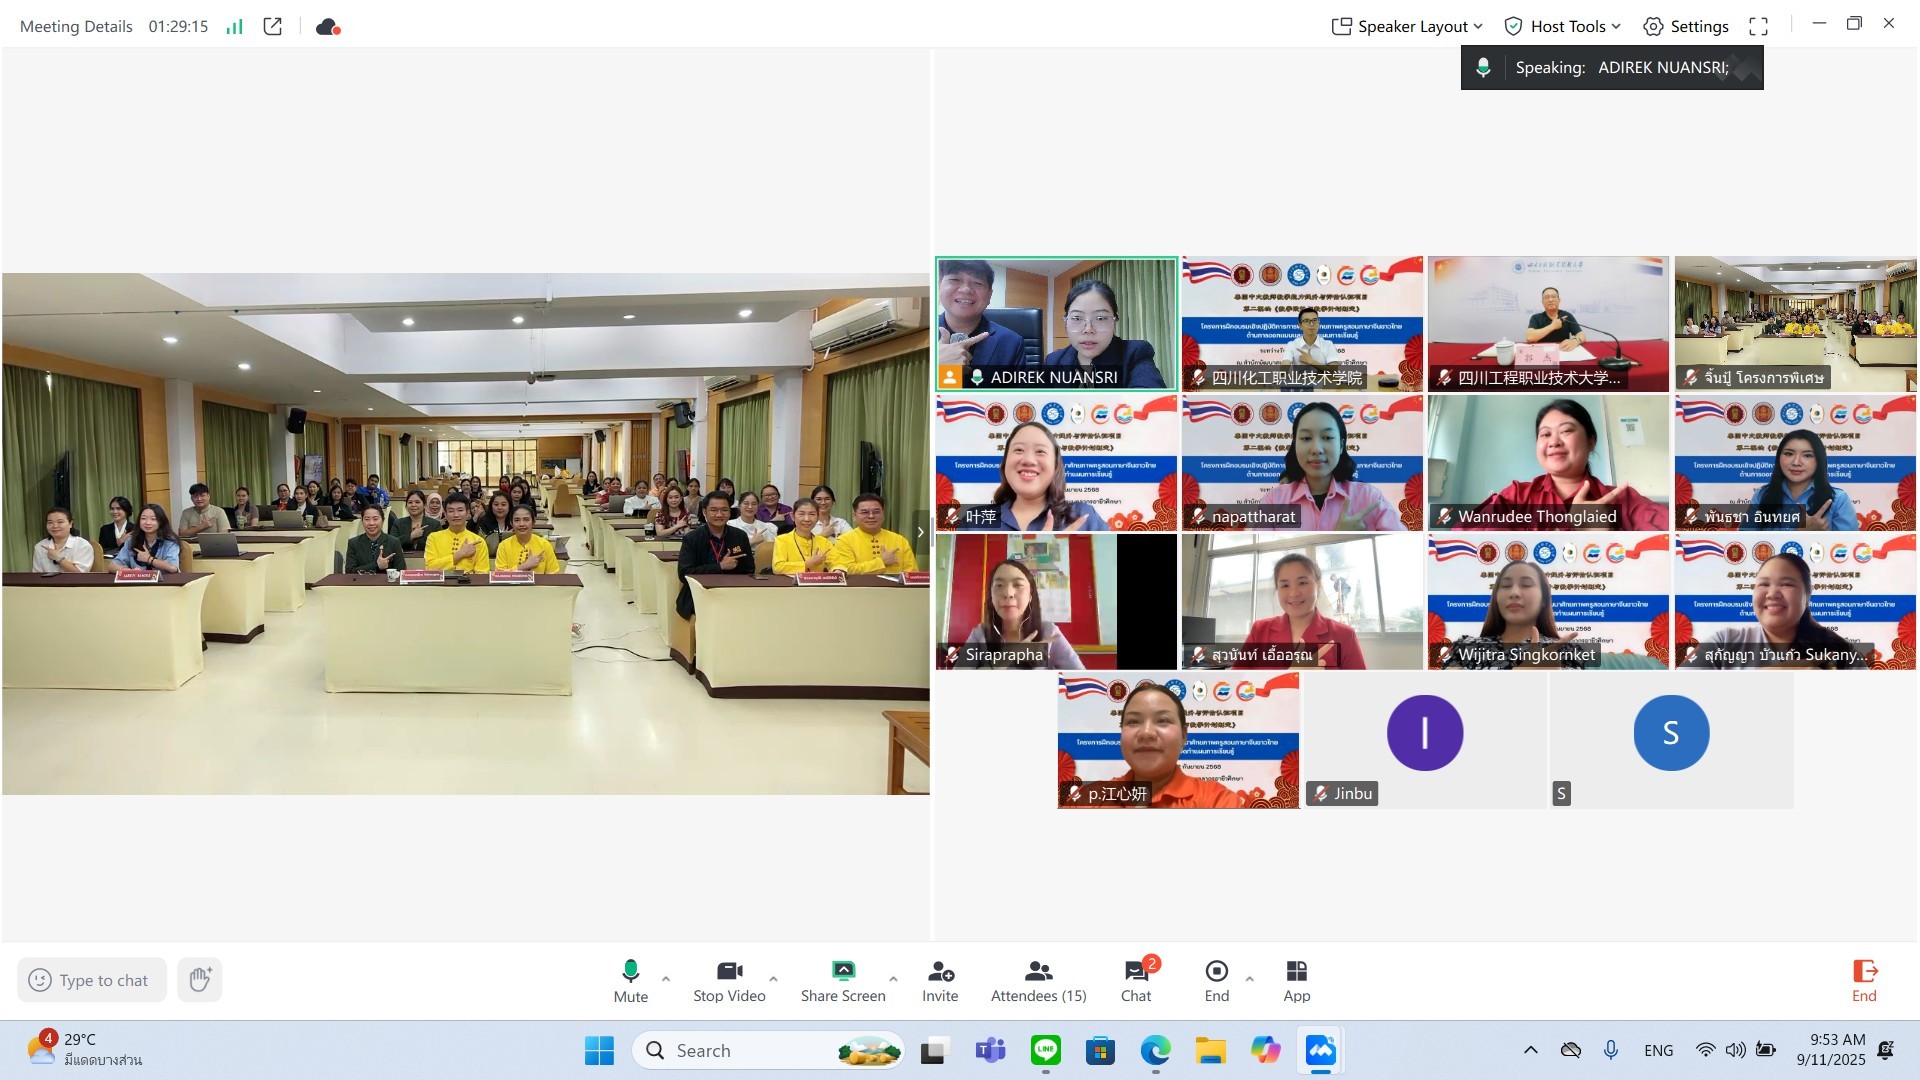1920x1080 pixels.
Task: Mute the microphone
Action: (x=630, y=980)
